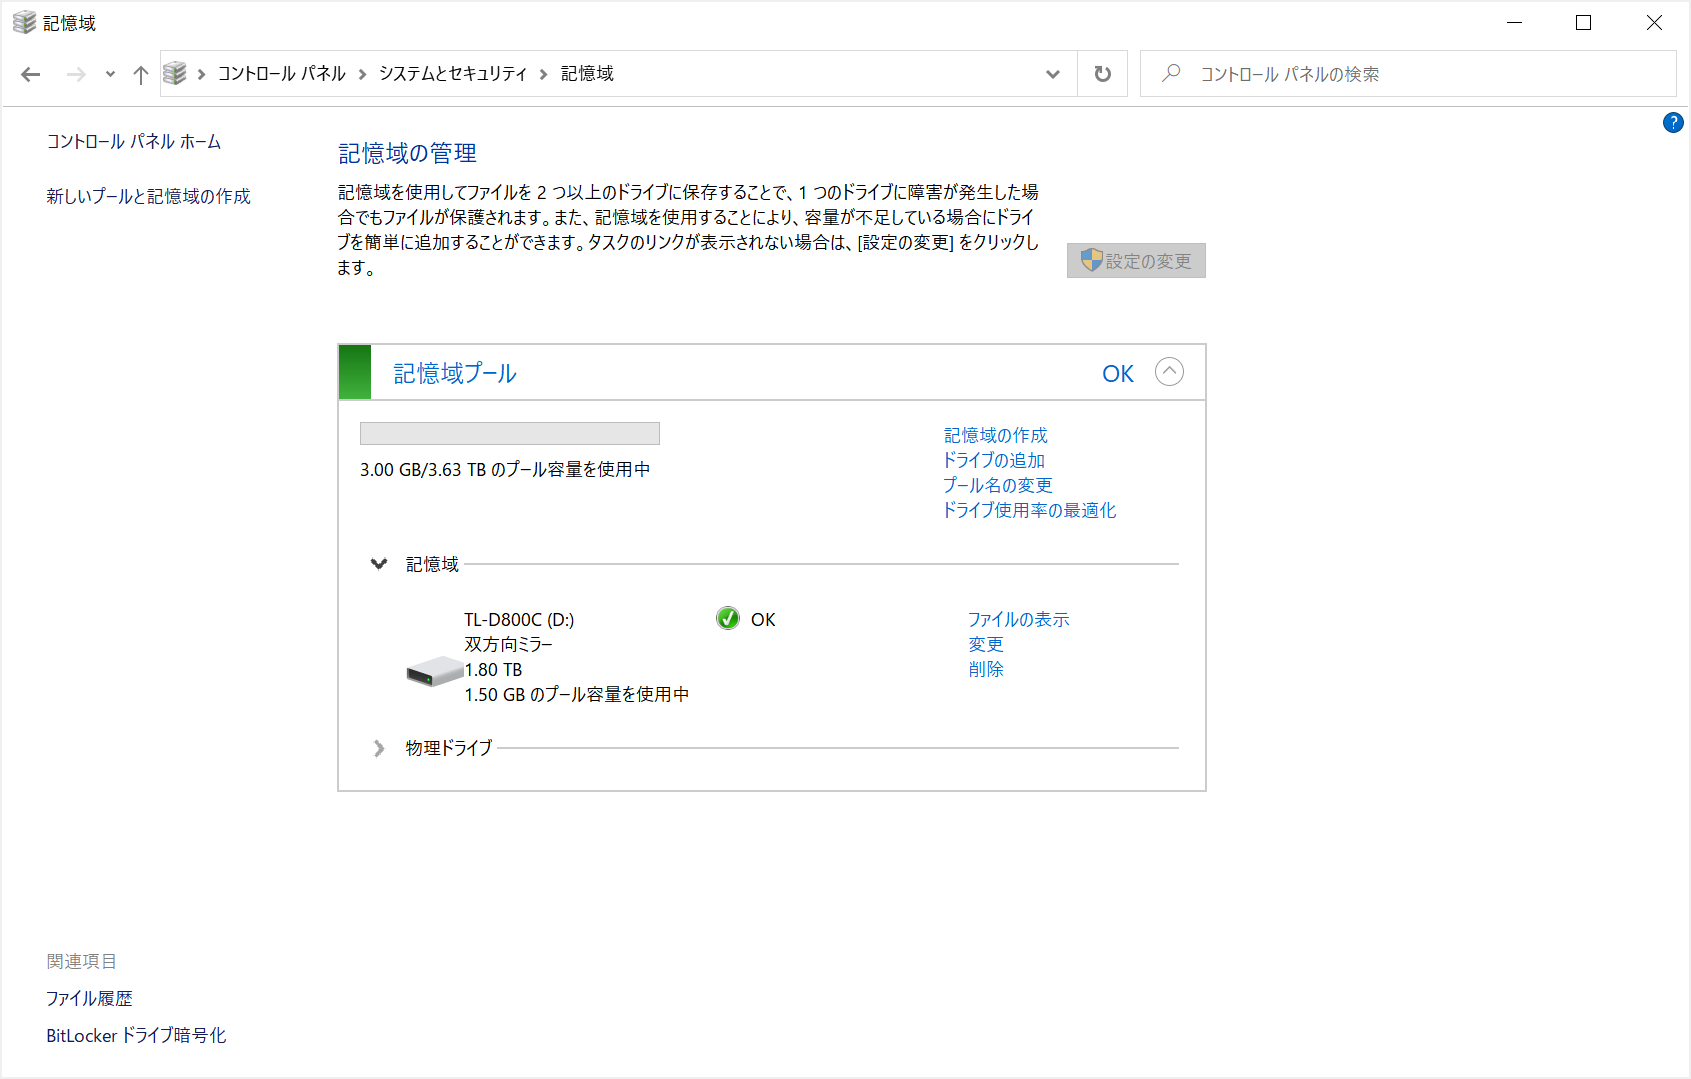Click the storage spaces icon in address bar
1691x1079 pixels.
pyautogui.click(x=175, y=74)
